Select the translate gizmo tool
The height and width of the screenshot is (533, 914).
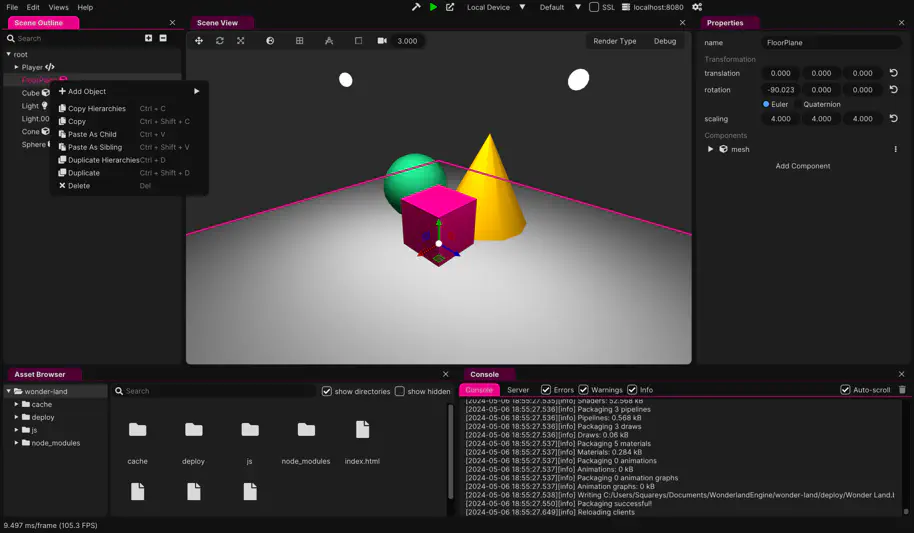tap(199, 41)
